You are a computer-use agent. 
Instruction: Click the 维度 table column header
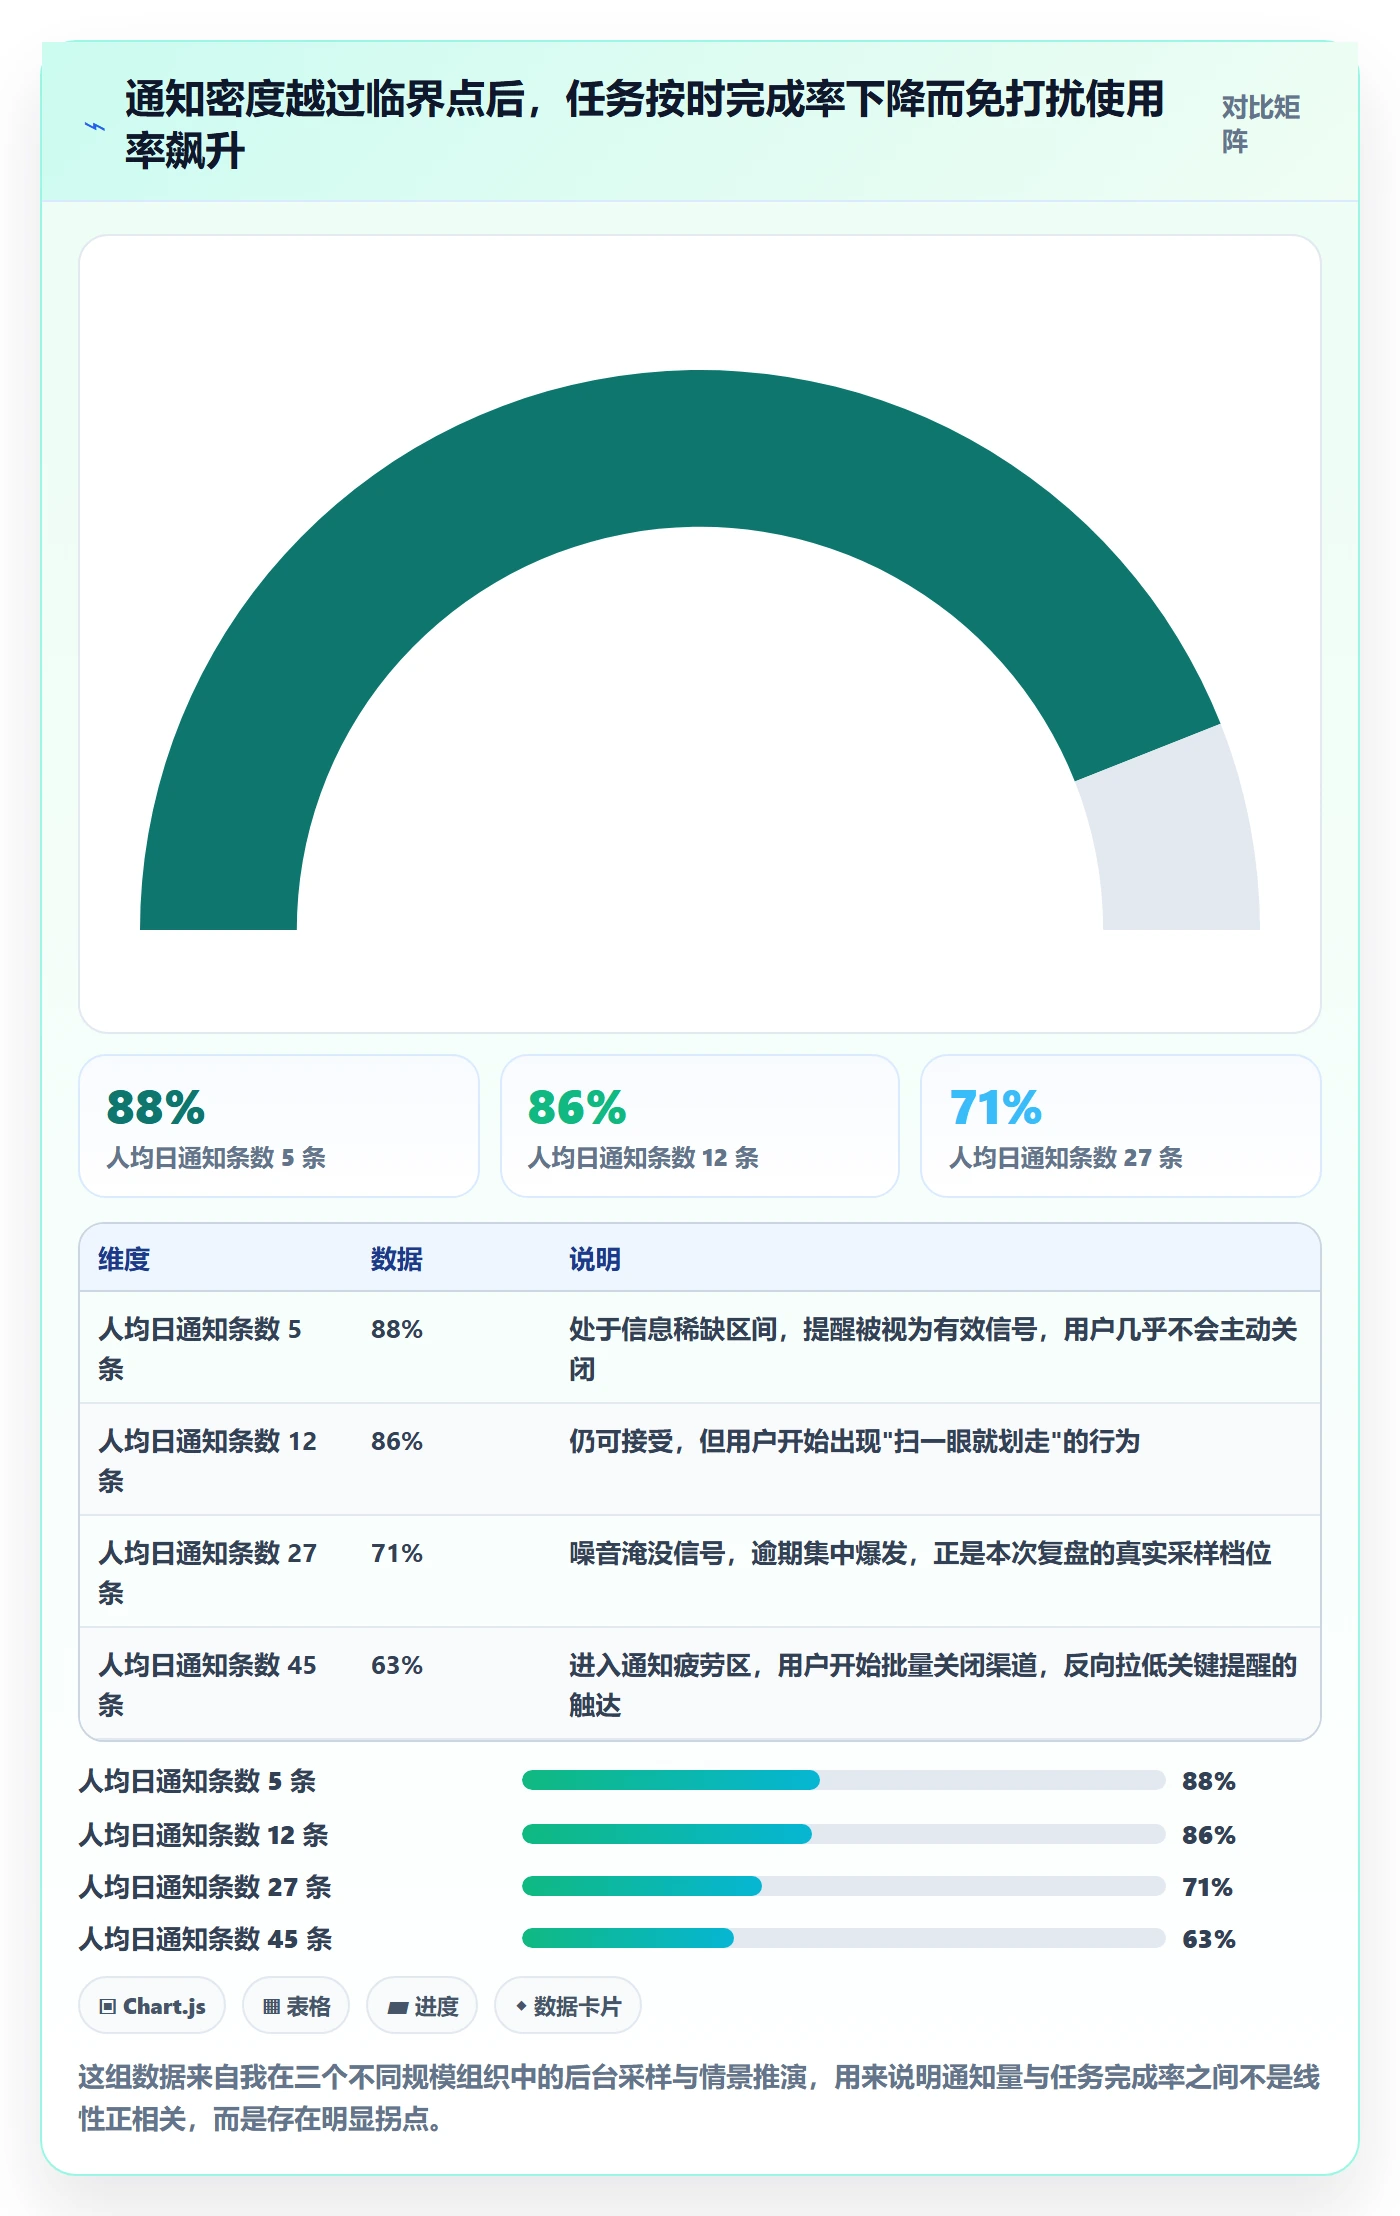124,1259
